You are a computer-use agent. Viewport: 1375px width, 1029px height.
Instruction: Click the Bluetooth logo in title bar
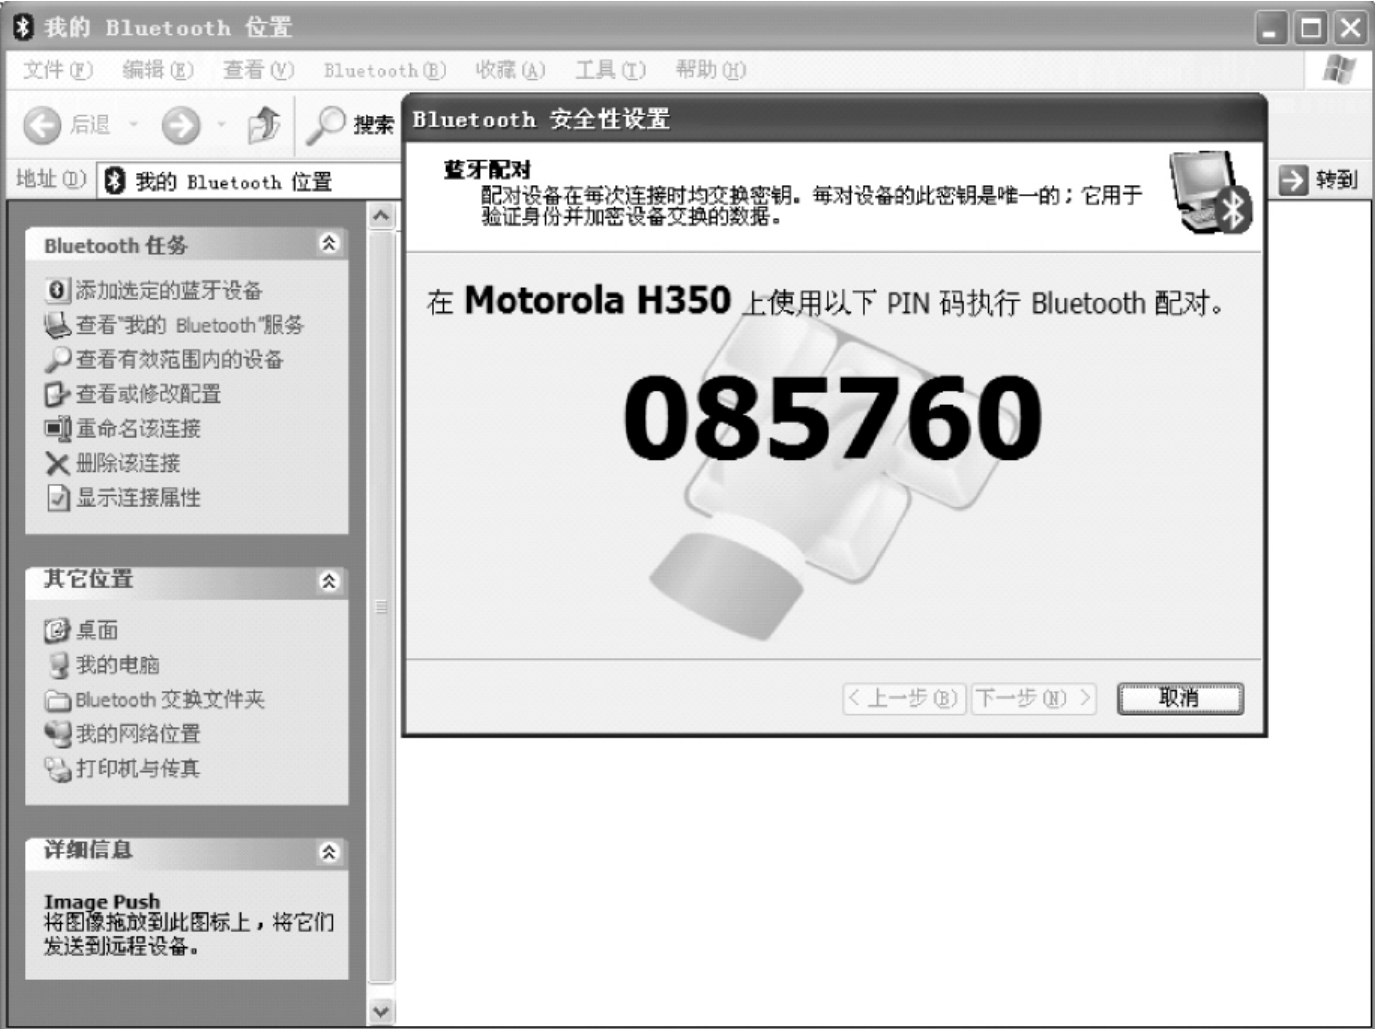[x=23, y=28]
